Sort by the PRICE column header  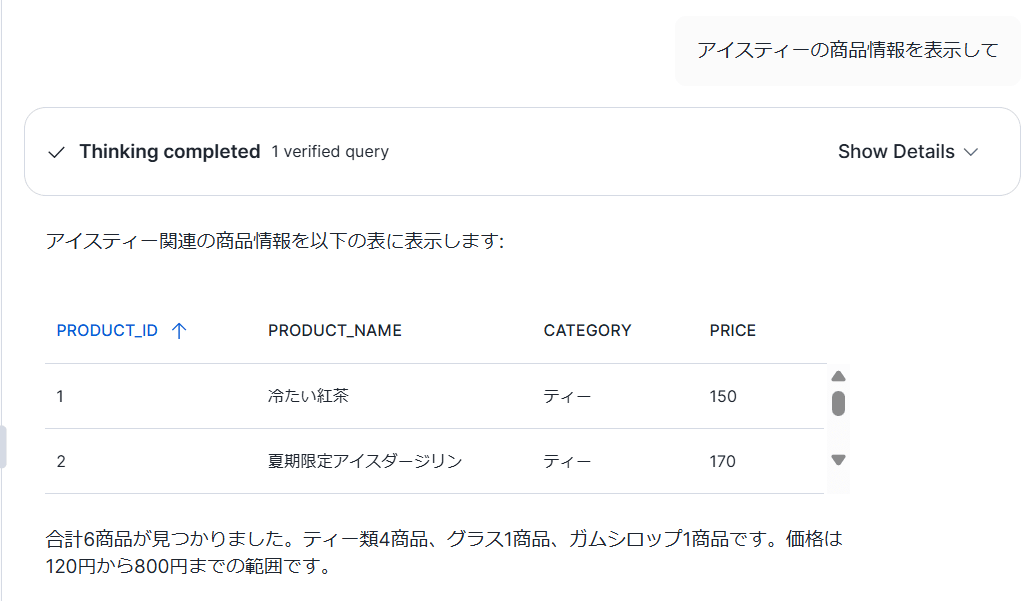[x=732, y=331]
